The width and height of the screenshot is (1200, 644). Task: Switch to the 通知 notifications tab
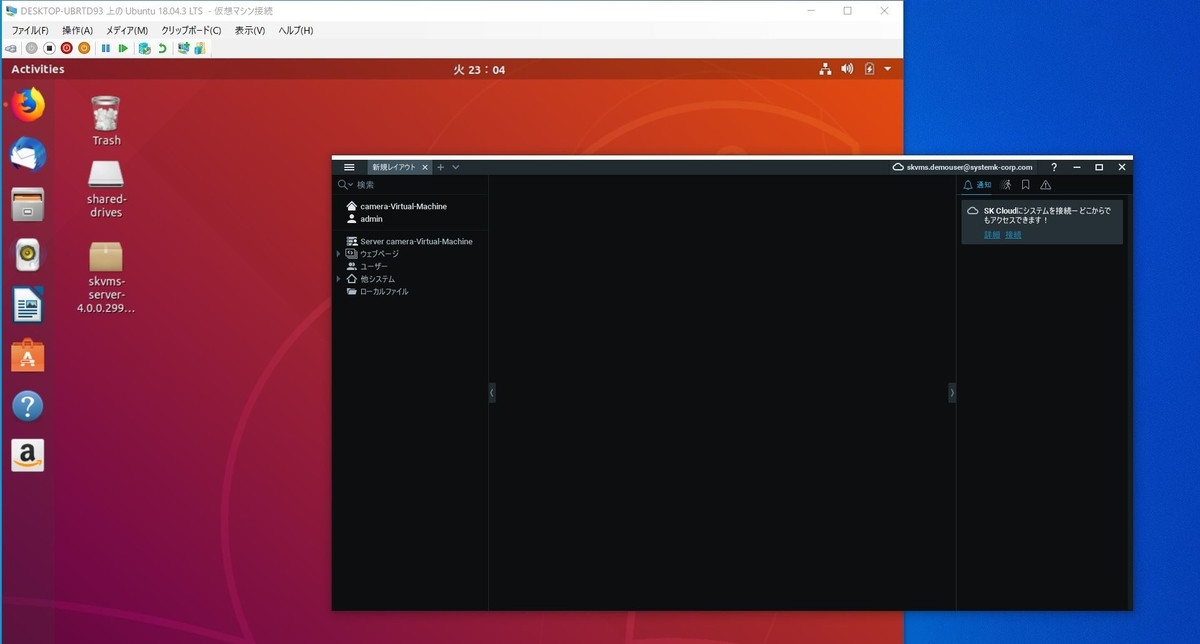click(x=977, y=185)
